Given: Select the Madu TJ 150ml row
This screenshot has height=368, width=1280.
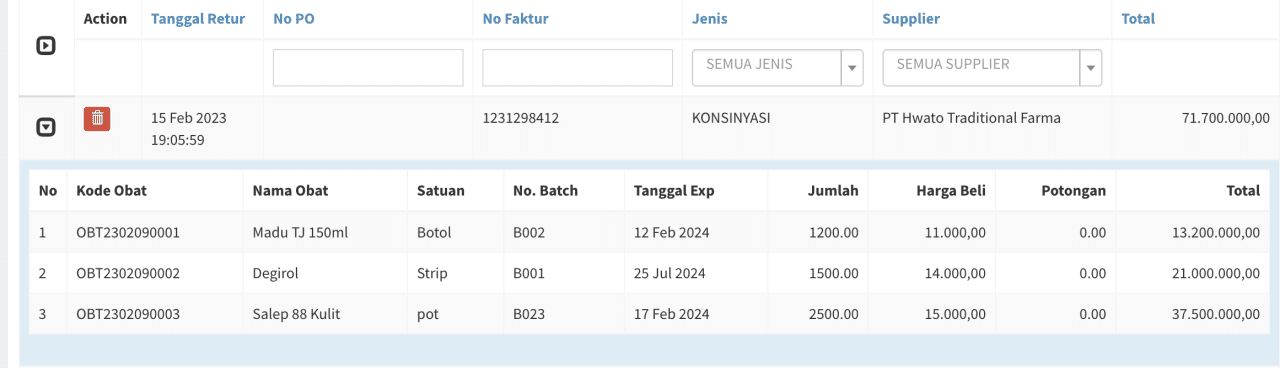Looking at the screenshot, I should [650, 233].
